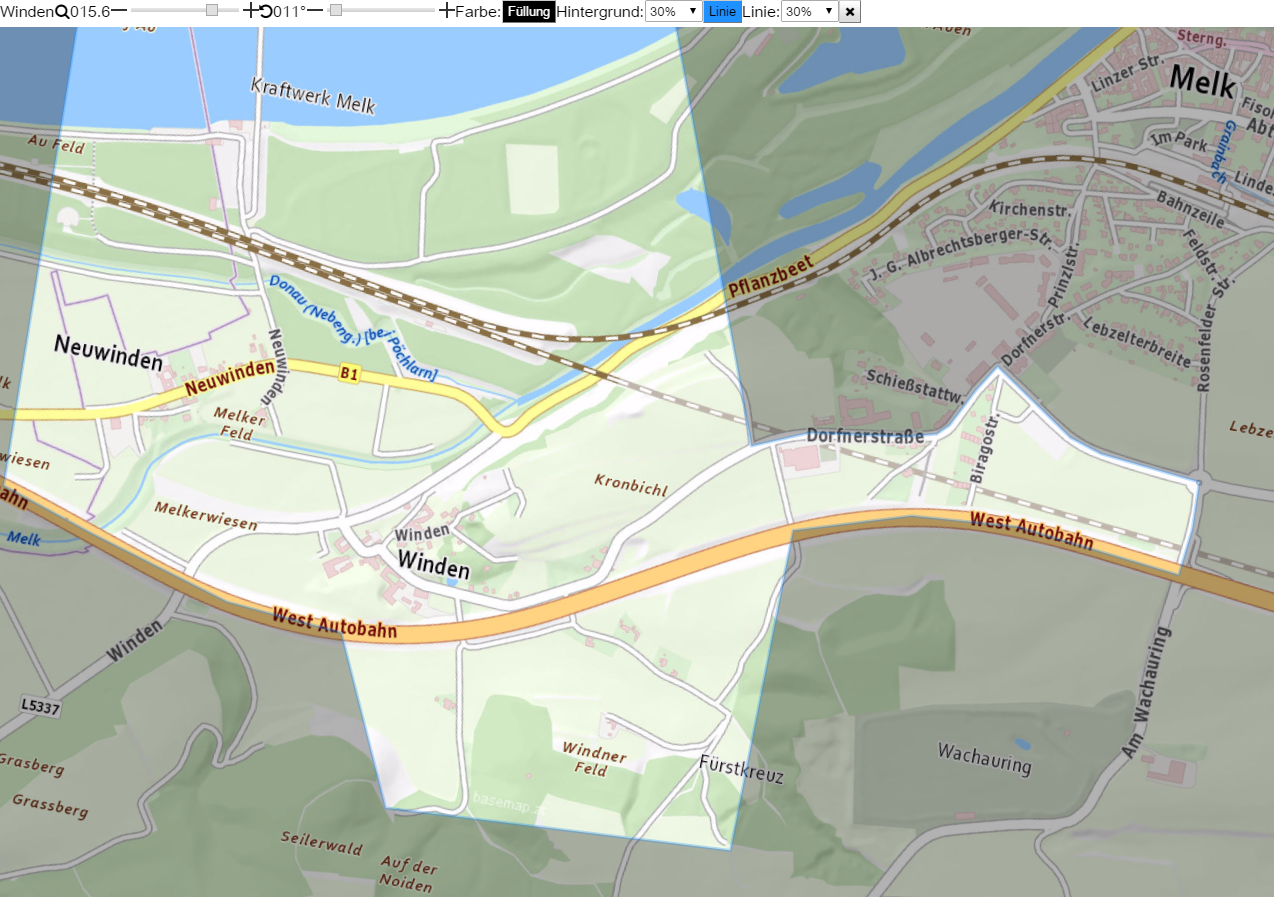
Task: Click the B1 road shield on map
Action: [x=349, y=373]
